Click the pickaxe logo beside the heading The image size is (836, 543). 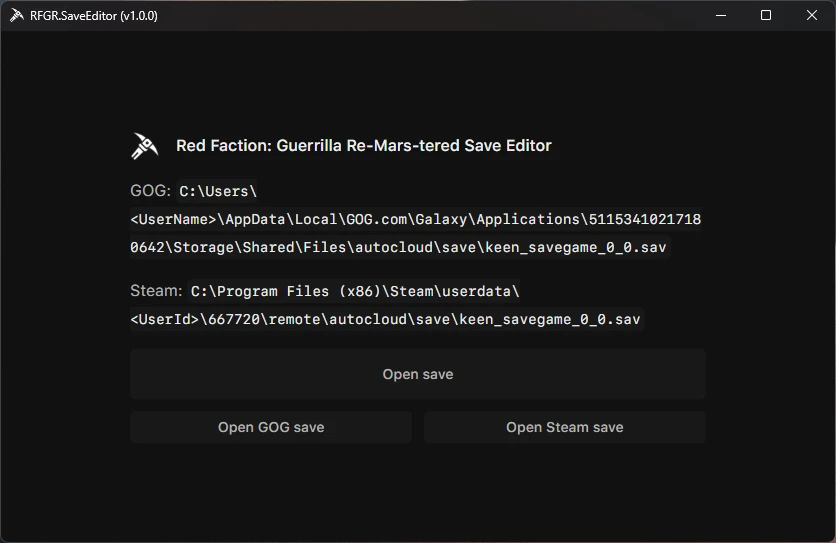point(144,146)
